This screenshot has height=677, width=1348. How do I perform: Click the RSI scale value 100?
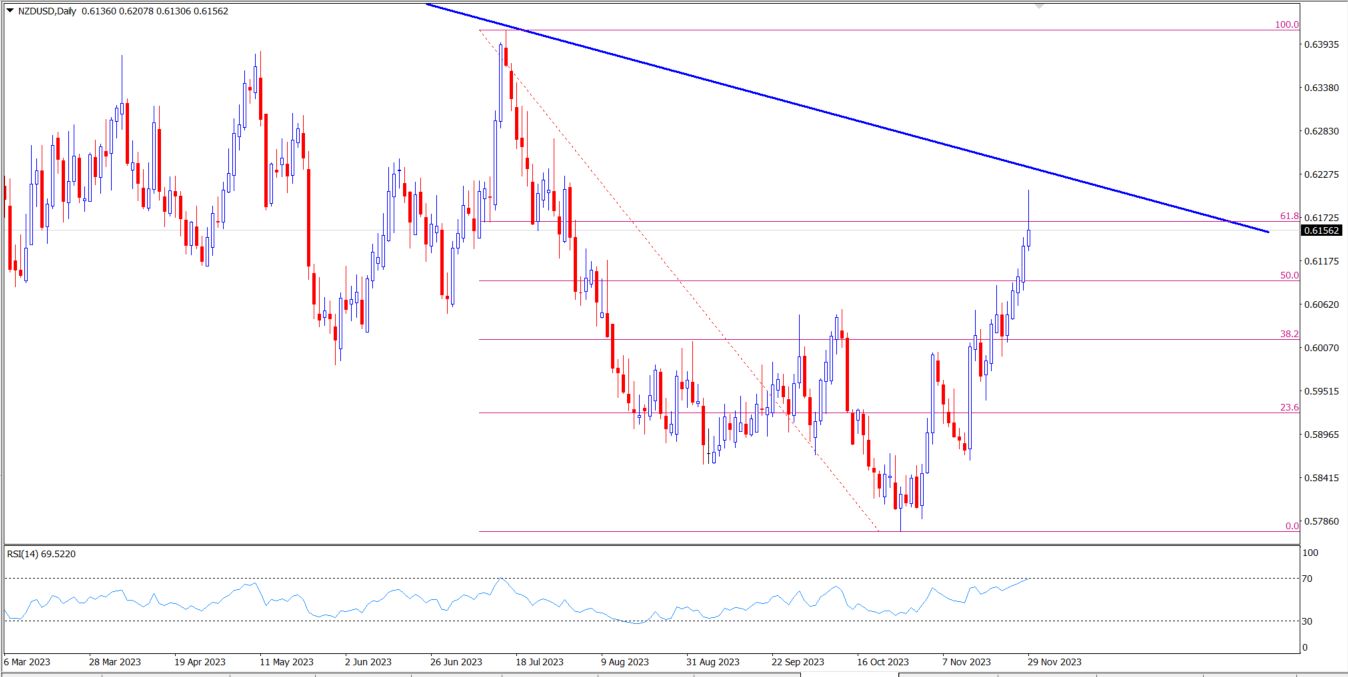click(x=1310, y=553)
